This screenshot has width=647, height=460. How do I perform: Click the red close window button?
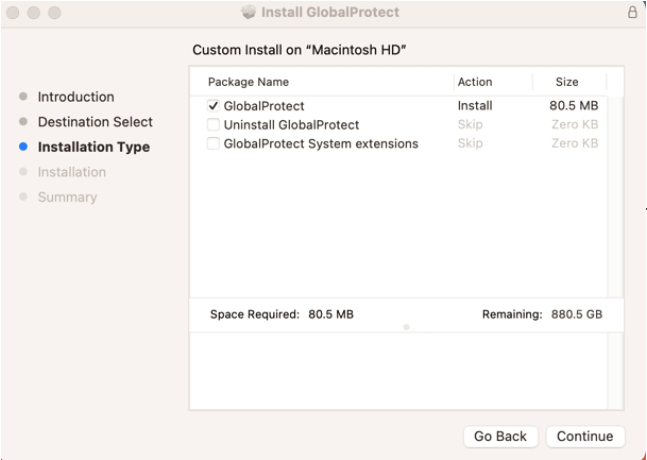coord(15,13)
